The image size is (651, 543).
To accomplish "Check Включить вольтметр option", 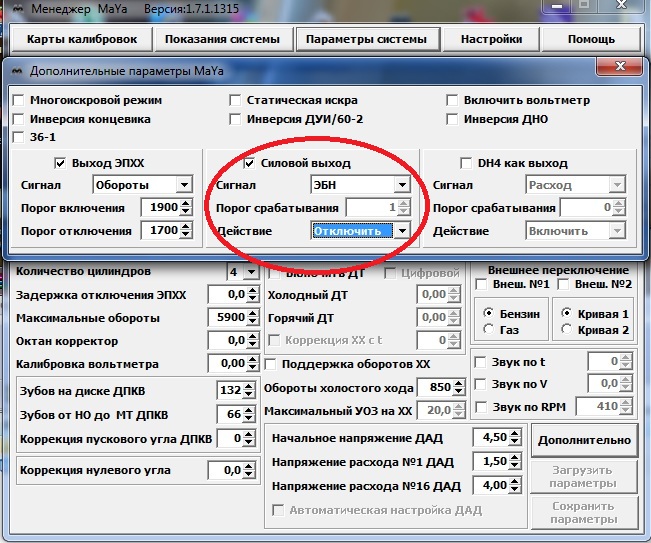I will tap(452, 100).
